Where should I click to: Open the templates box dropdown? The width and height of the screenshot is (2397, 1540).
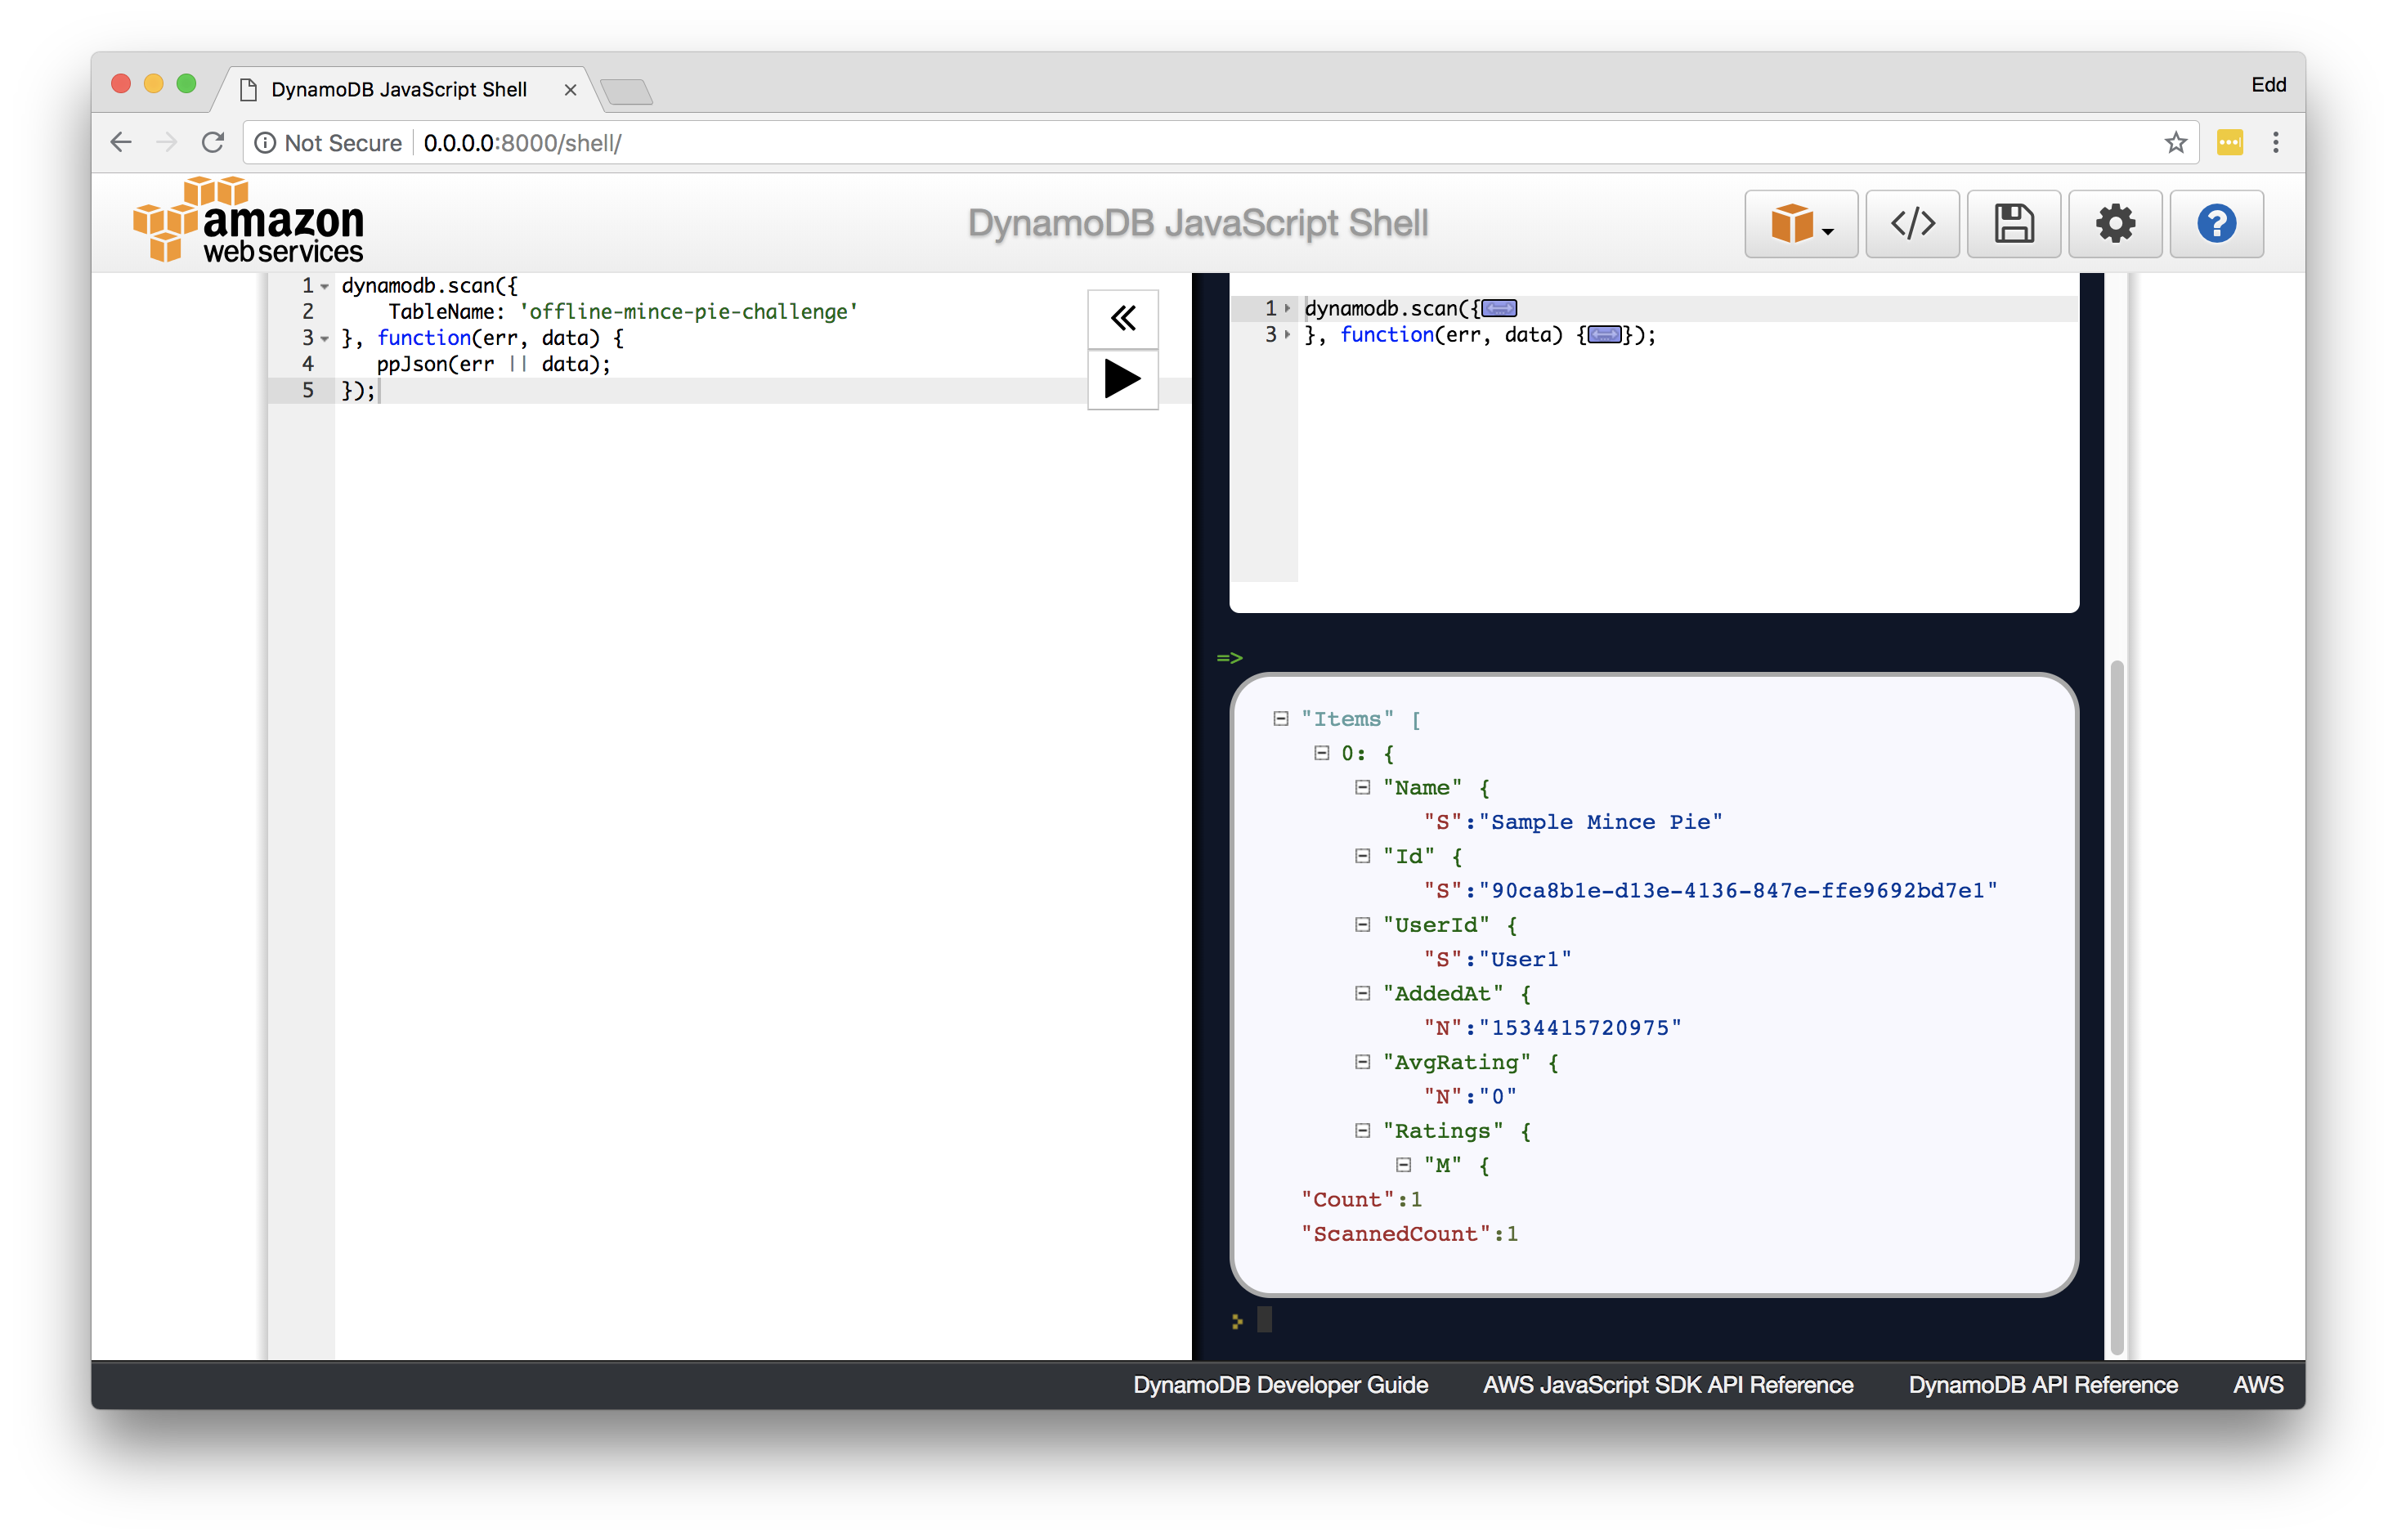[x=1800, y=223]
